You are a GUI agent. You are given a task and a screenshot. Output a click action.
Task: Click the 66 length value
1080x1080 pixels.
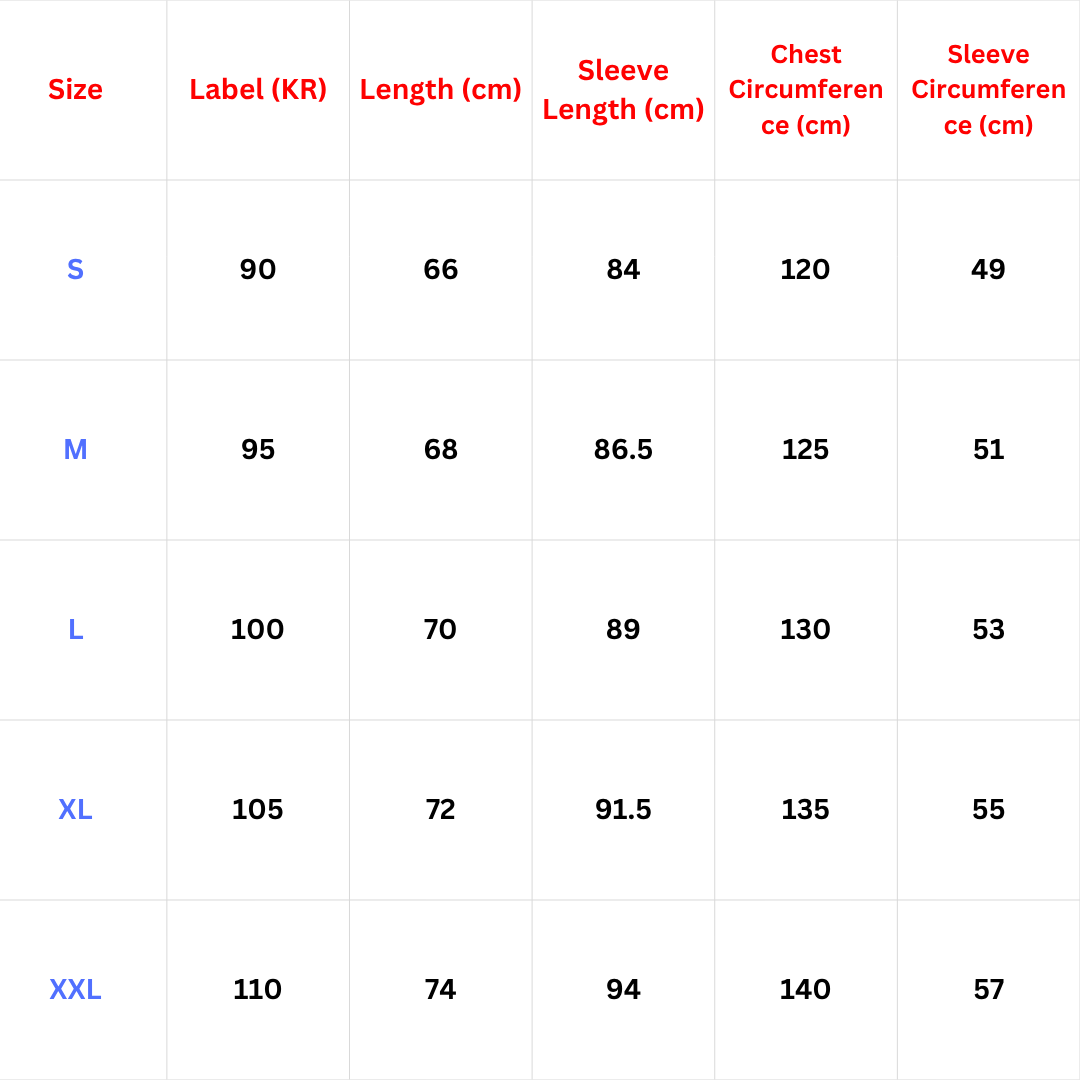click(x=441, y=270)
